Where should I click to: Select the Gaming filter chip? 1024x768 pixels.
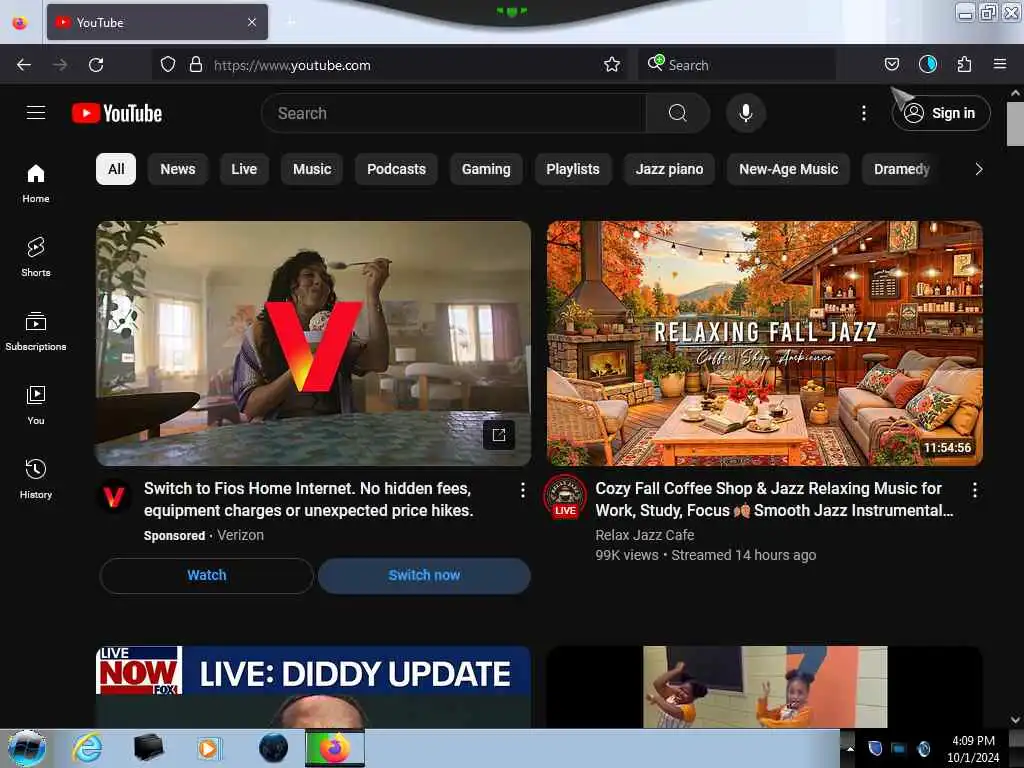click(x=486, y=169)
